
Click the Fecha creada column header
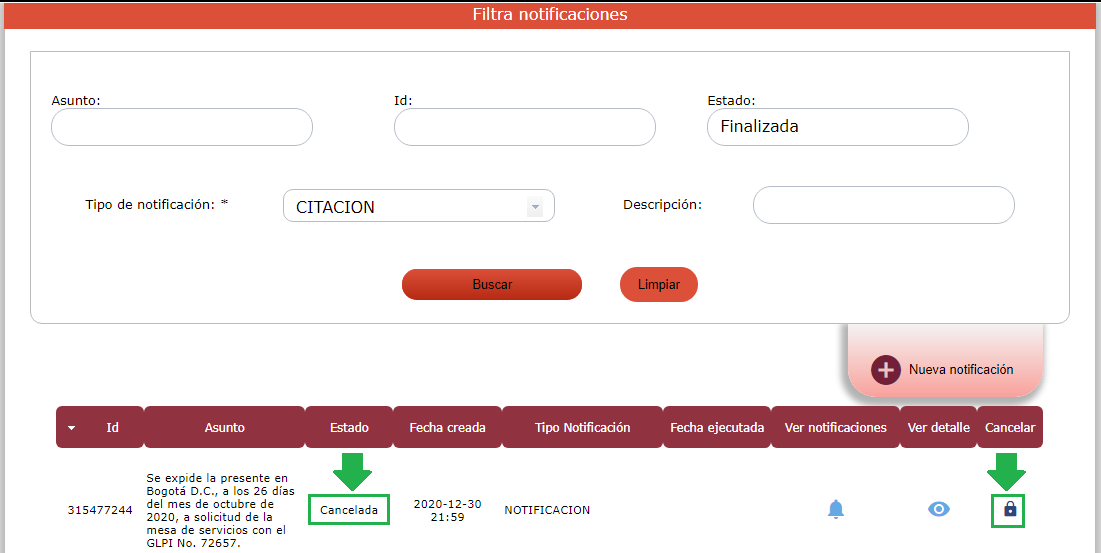coord(447,427)
